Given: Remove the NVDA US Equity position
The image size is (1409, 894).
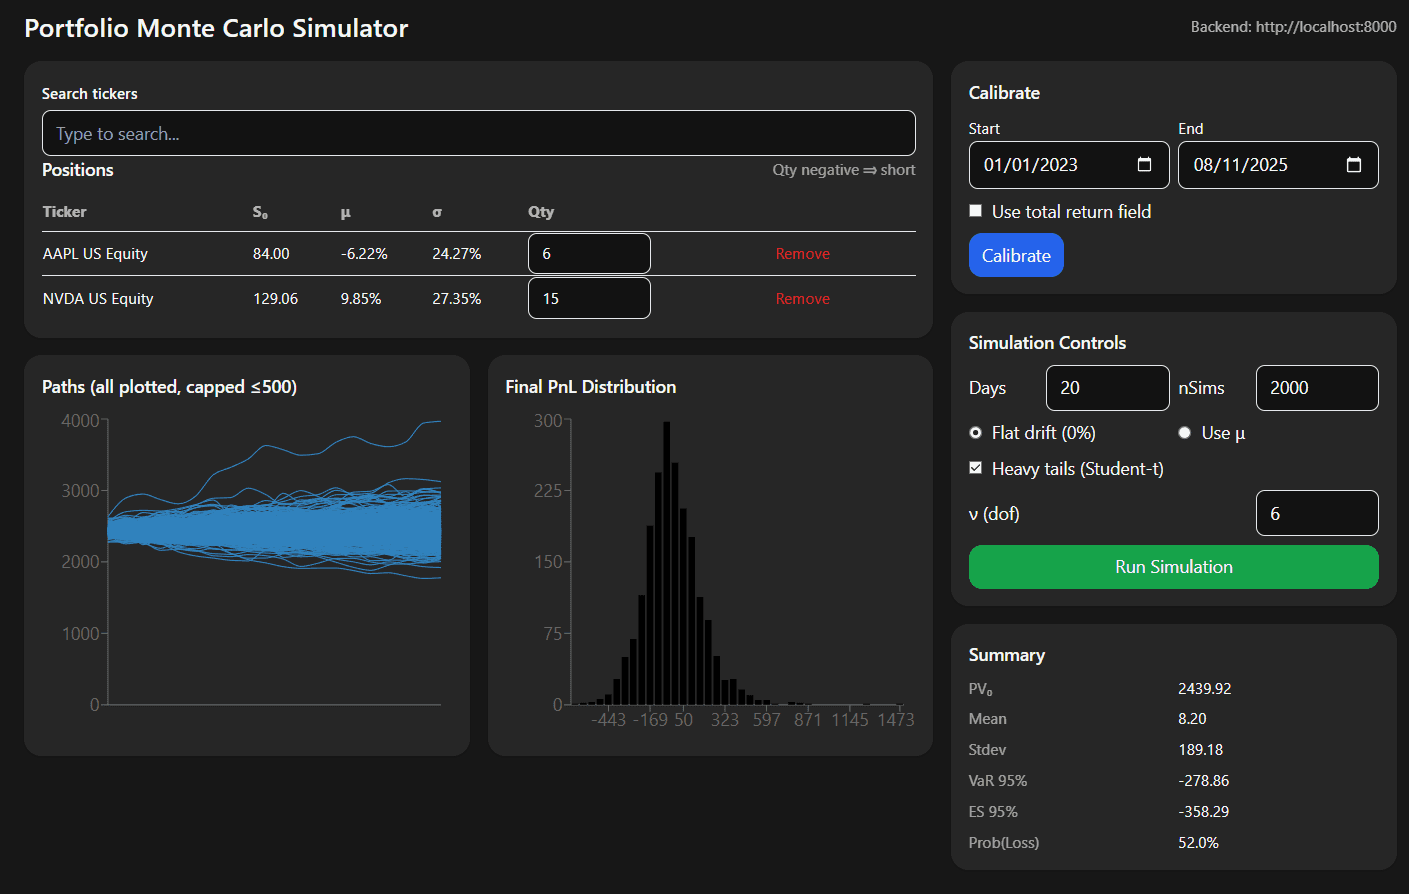Looking at the screenshot, I should tap(802, 298).
